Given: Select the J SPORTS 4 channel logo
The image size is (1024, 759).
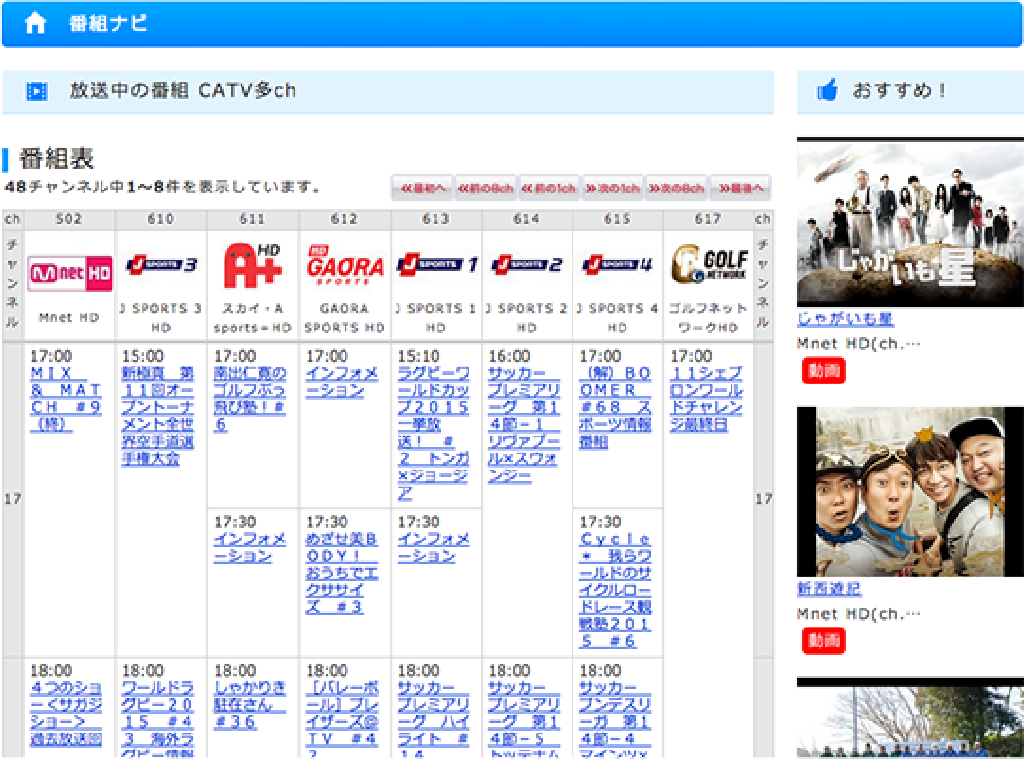Looking at the screenshot, I should [x=617, y=266].
